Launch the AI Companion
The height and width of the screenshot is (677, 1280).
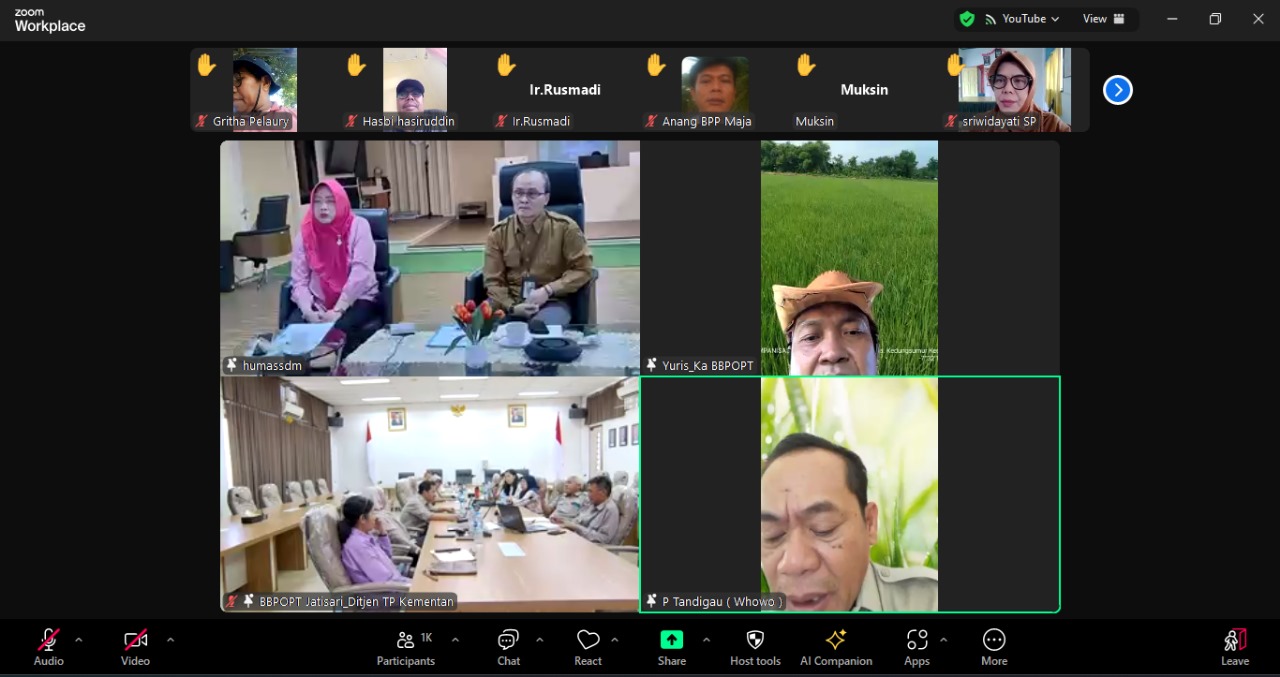[836, 646]
